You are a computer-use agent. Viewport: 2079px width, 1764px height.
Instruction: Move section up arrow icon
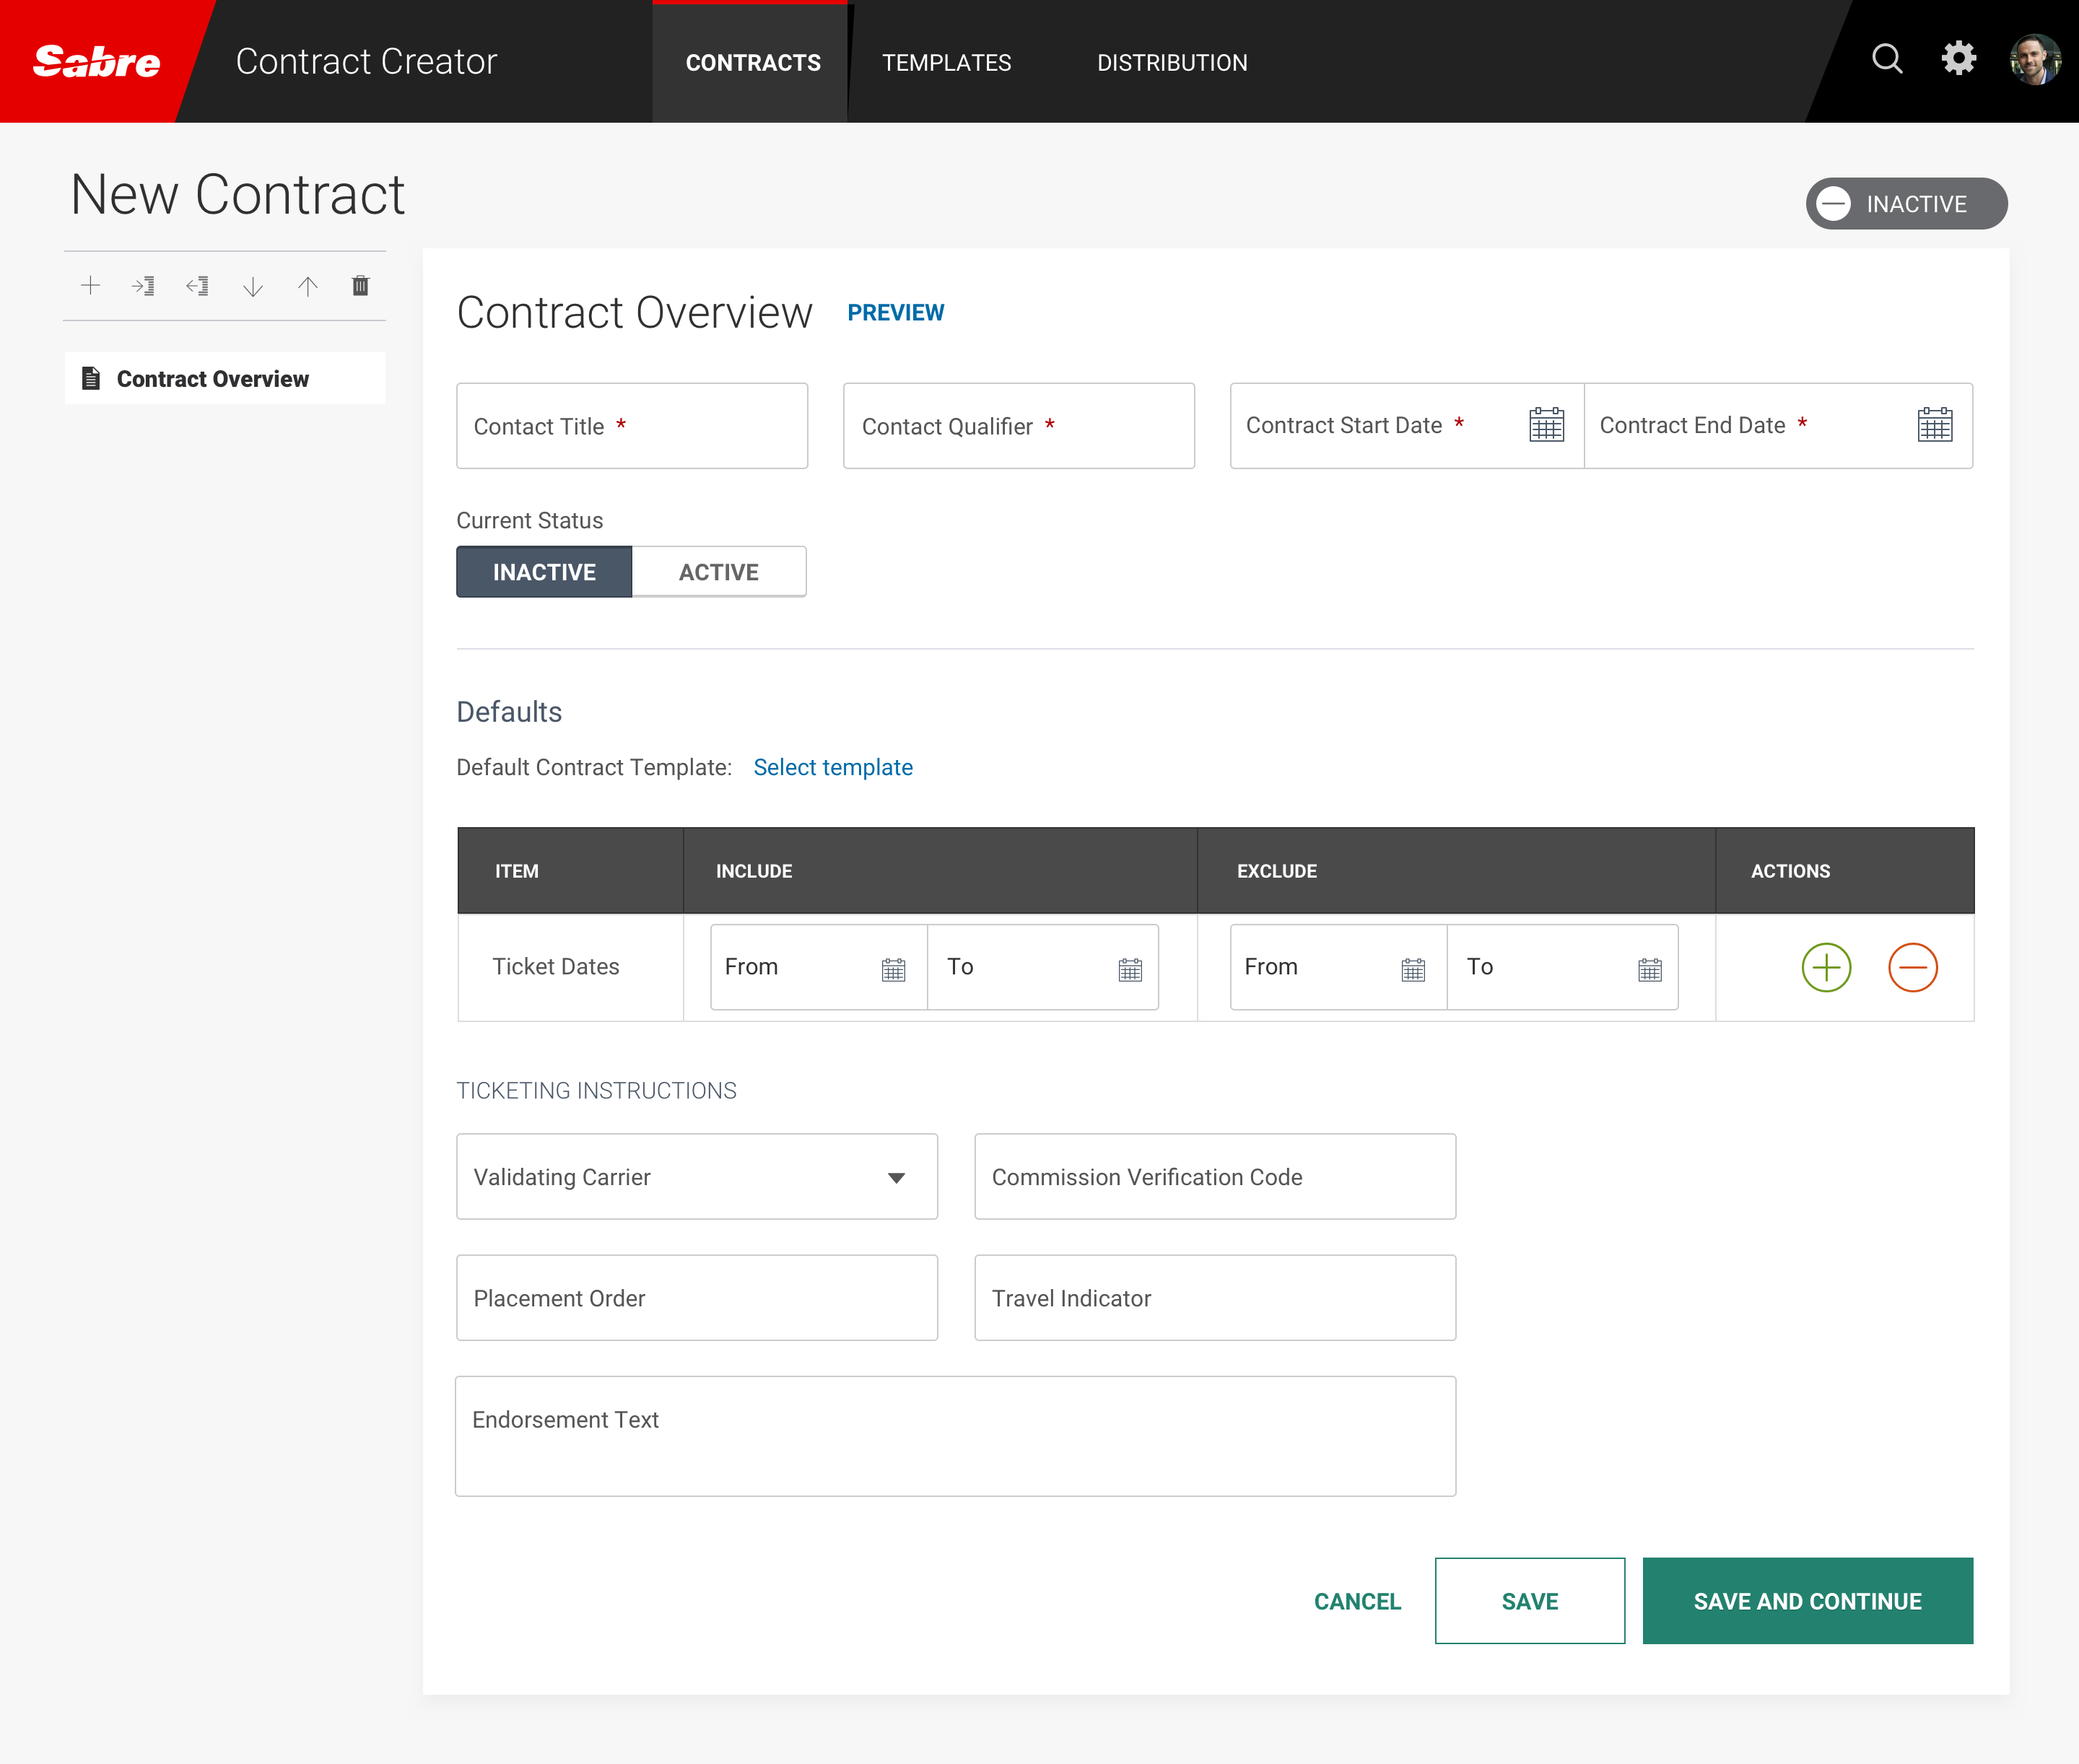pyautogui.click(x=308, y=286)
